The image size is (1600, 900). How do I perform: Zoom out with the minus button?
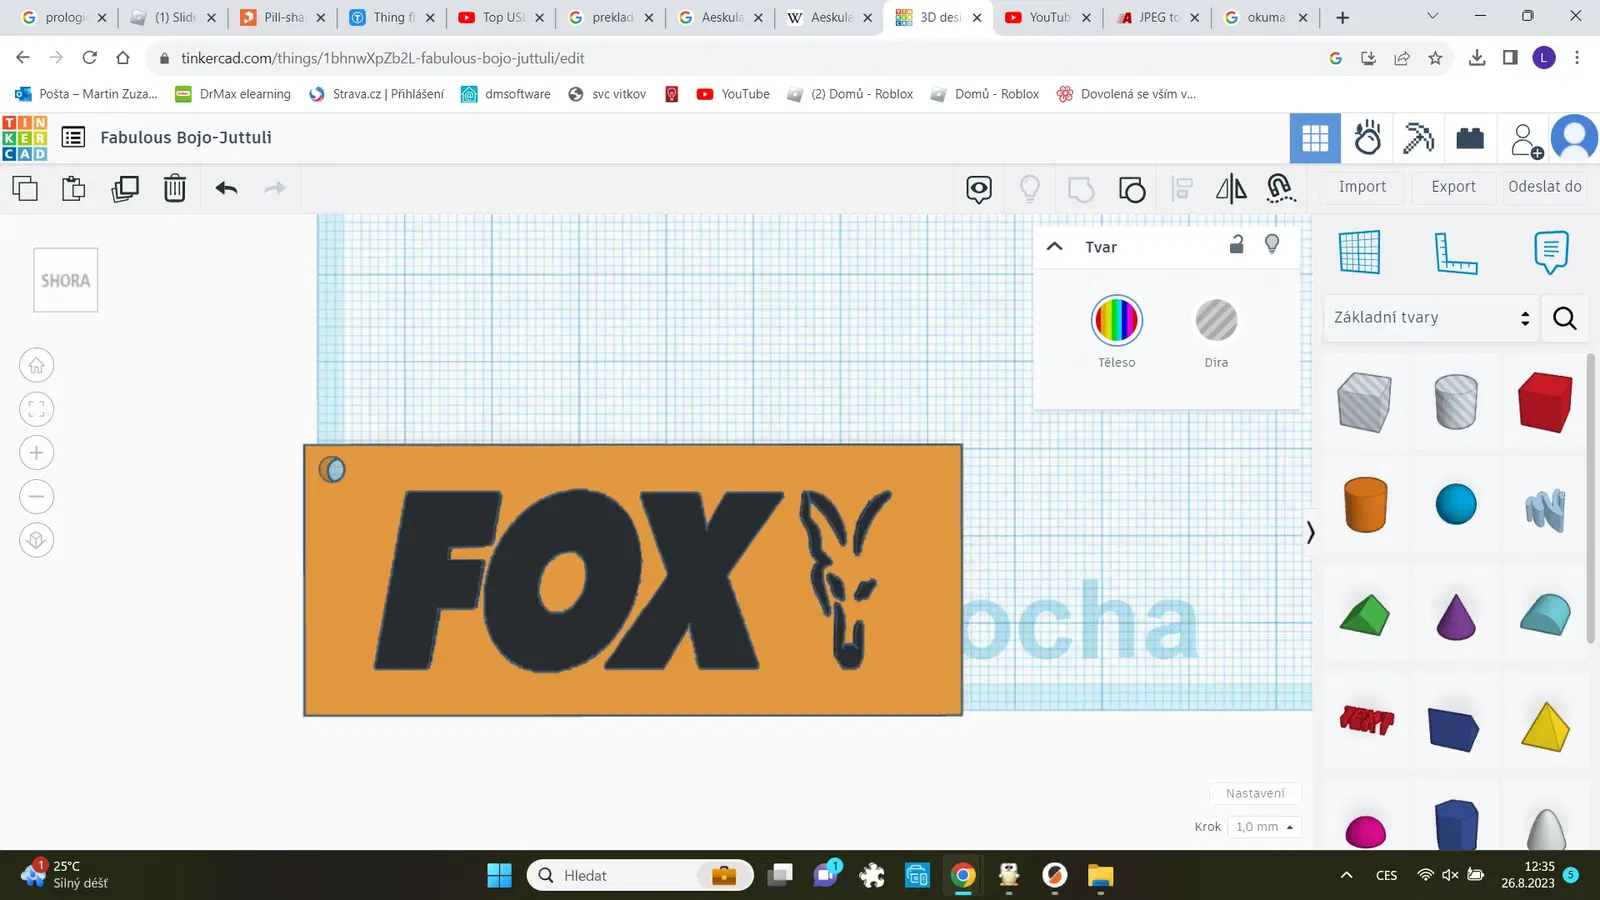click(37, 497)
